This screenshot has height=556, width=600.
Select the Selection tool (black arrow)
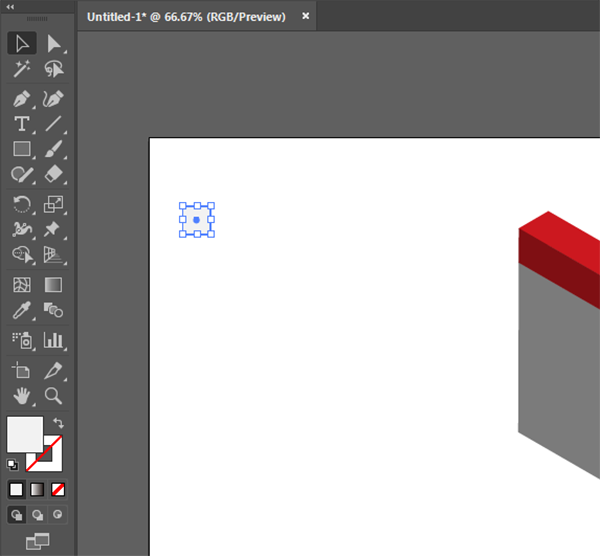21,43
